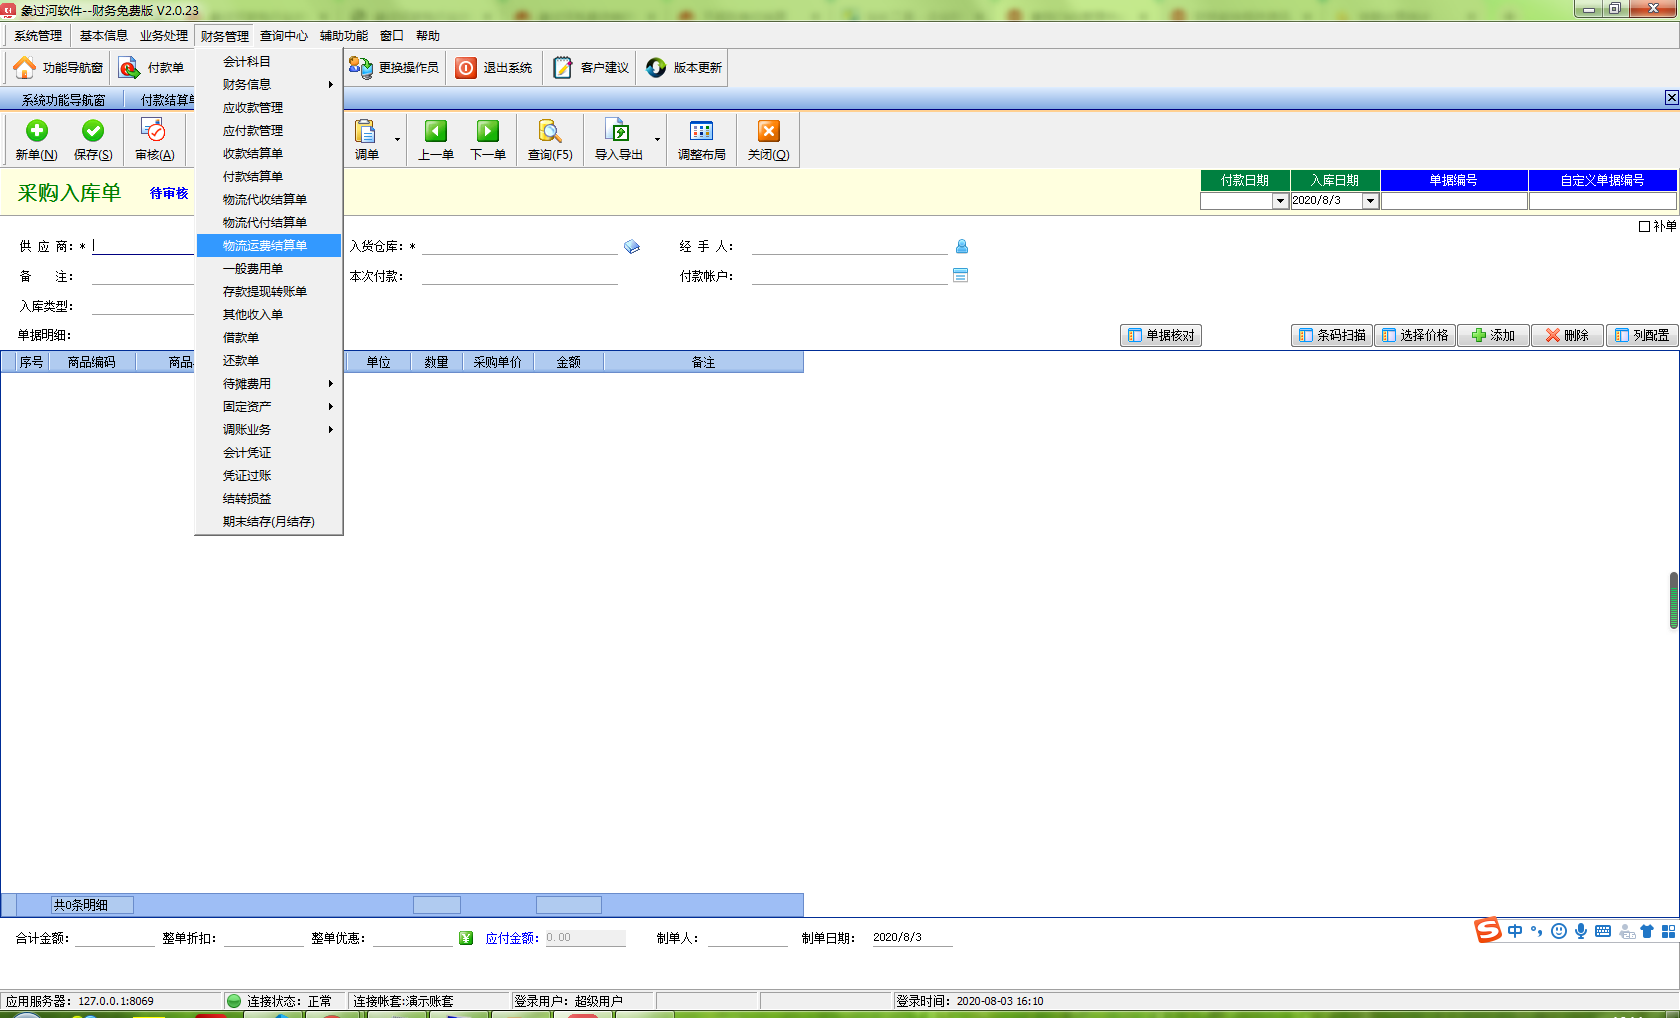Click 金额 column header
Viewport: 1680px width, 1018px height.
click(x=569, y=362)
